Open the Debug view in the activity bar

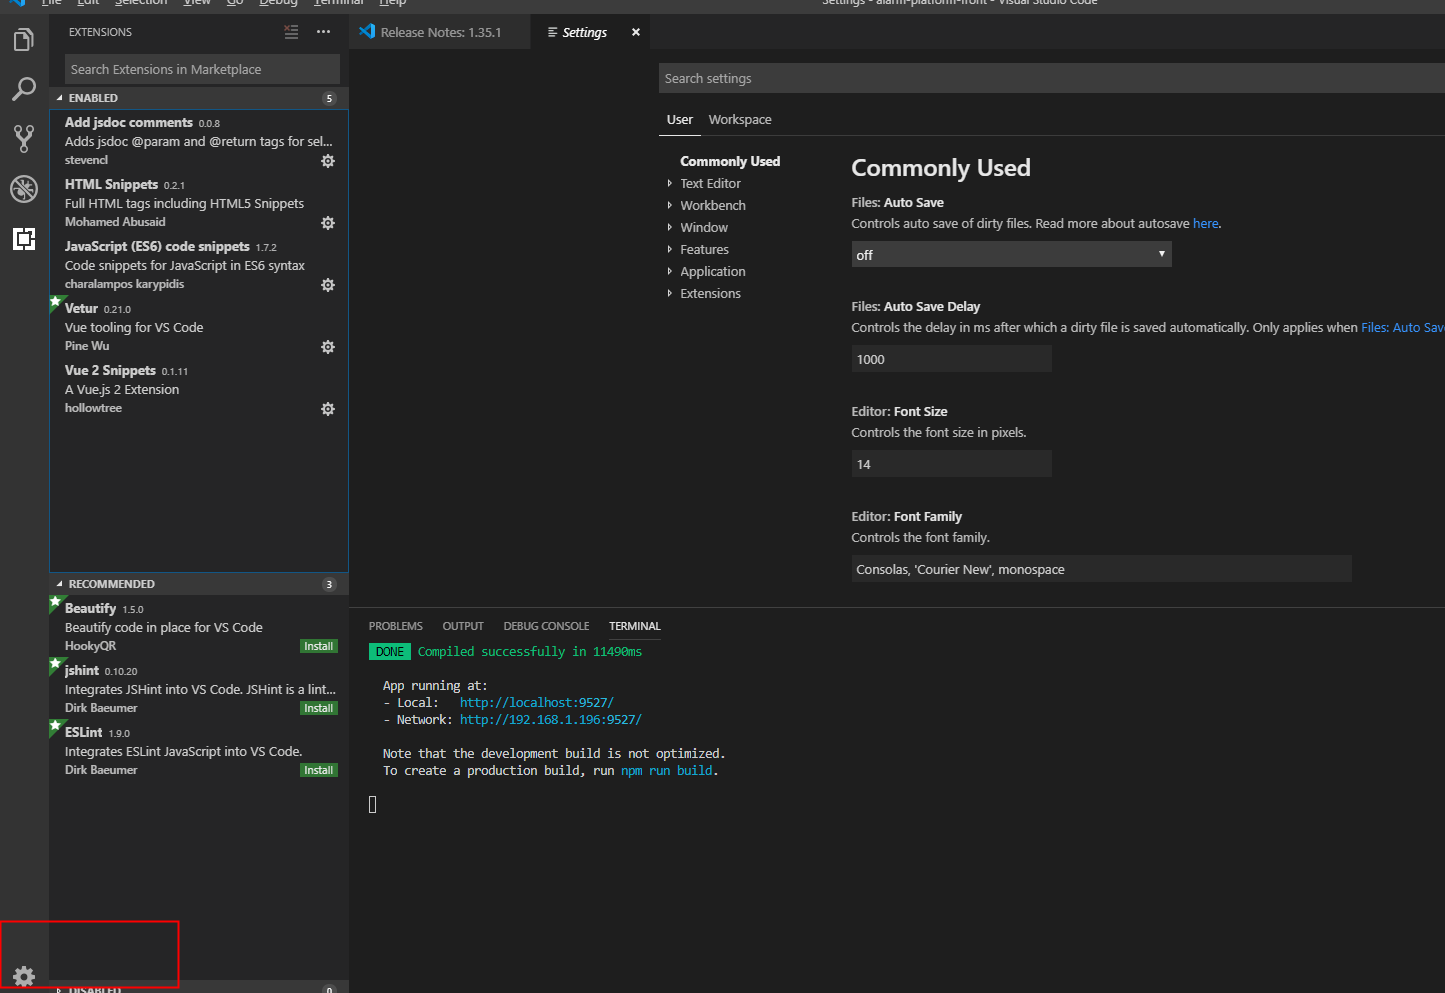[24, 188]
